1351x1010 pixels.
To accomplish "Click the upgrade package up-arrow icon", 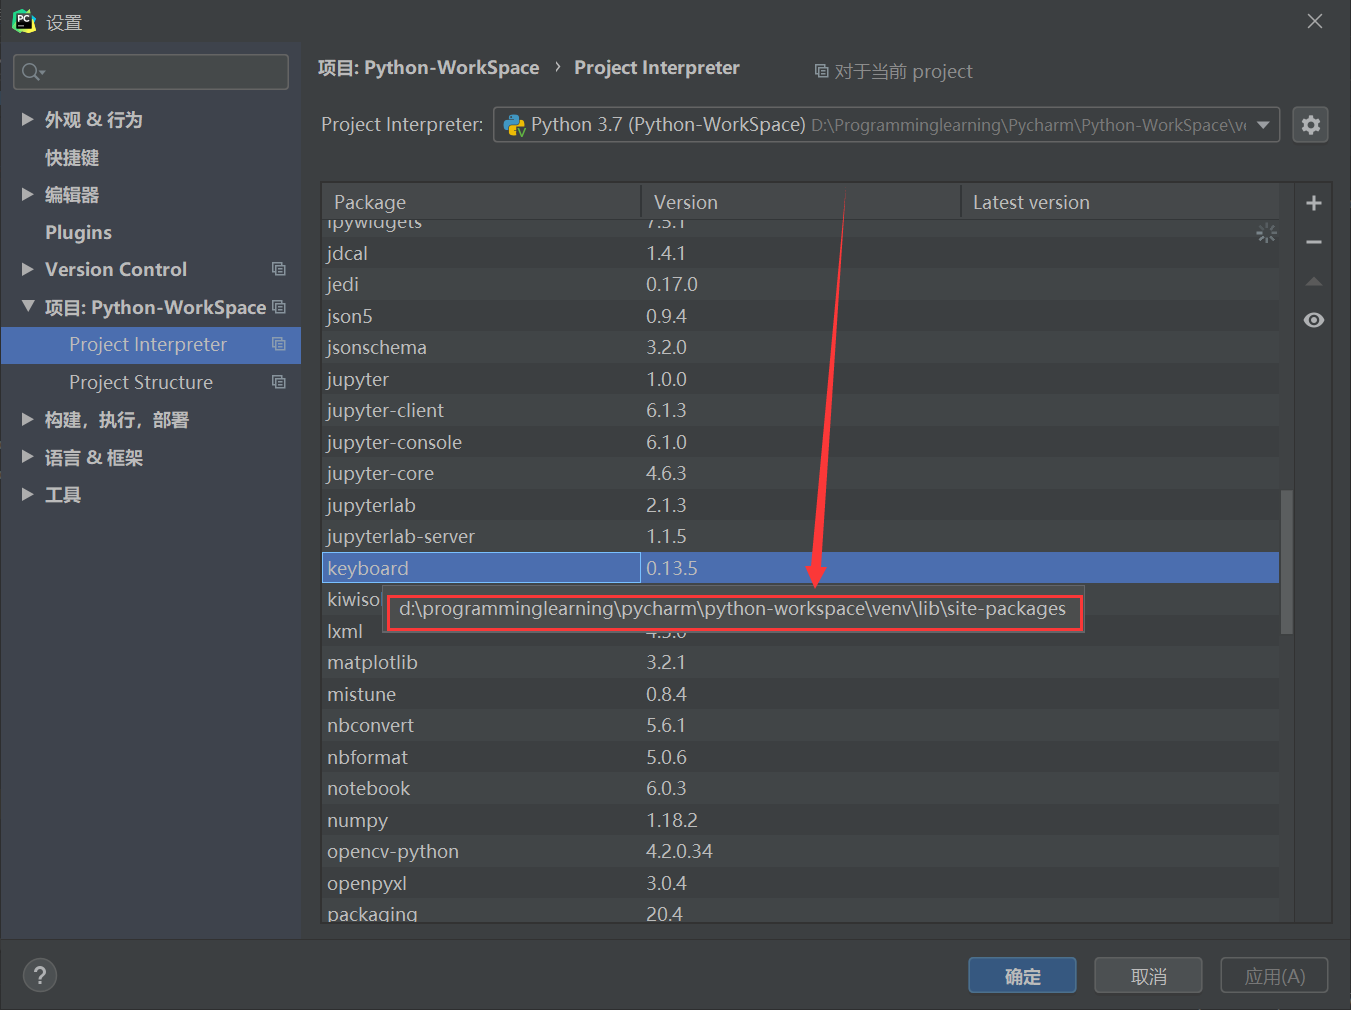I will point(1314,281).
